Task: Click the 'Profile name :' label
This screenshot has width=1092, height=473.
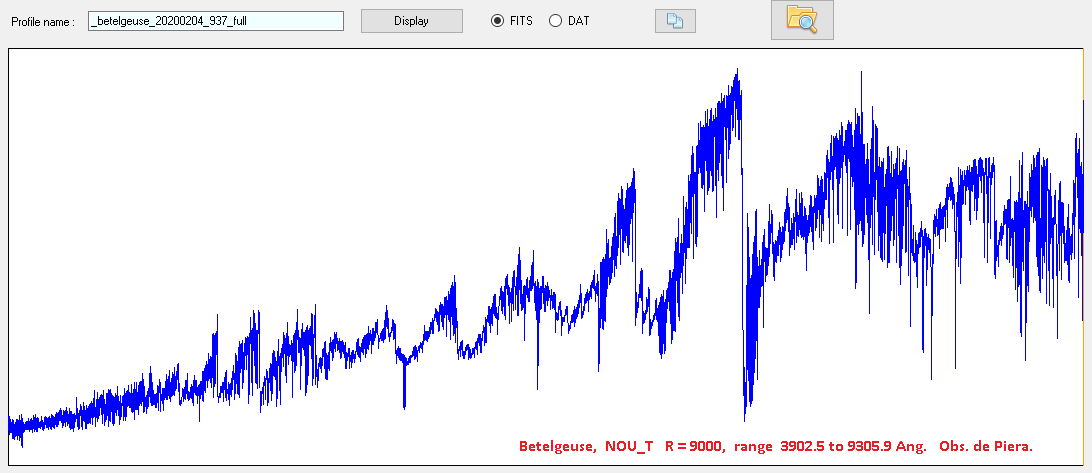Action: (x=43, y=21)
